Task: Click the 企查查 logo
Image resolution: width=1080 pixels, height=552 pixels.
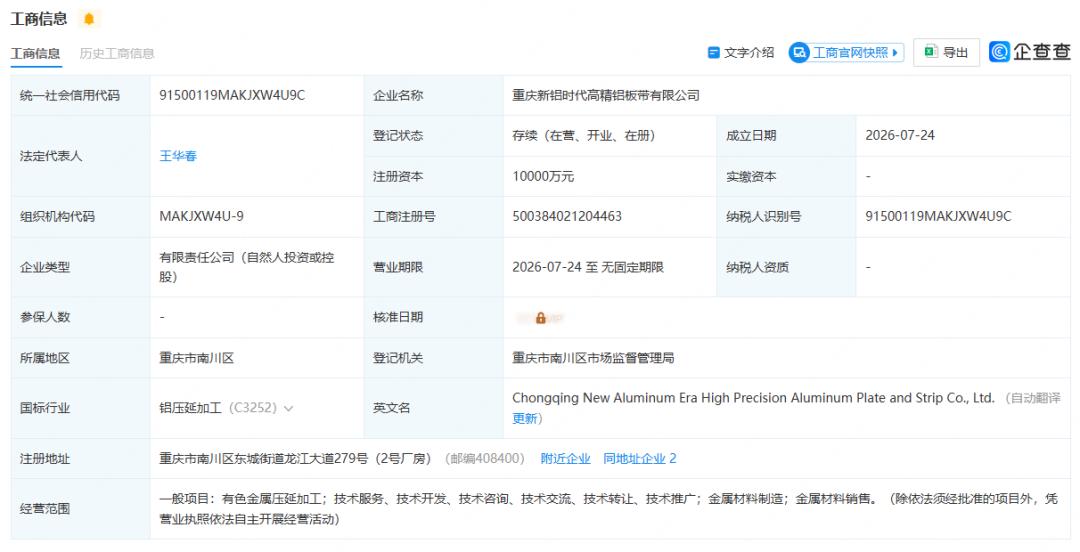Action: coord(1030,52)
